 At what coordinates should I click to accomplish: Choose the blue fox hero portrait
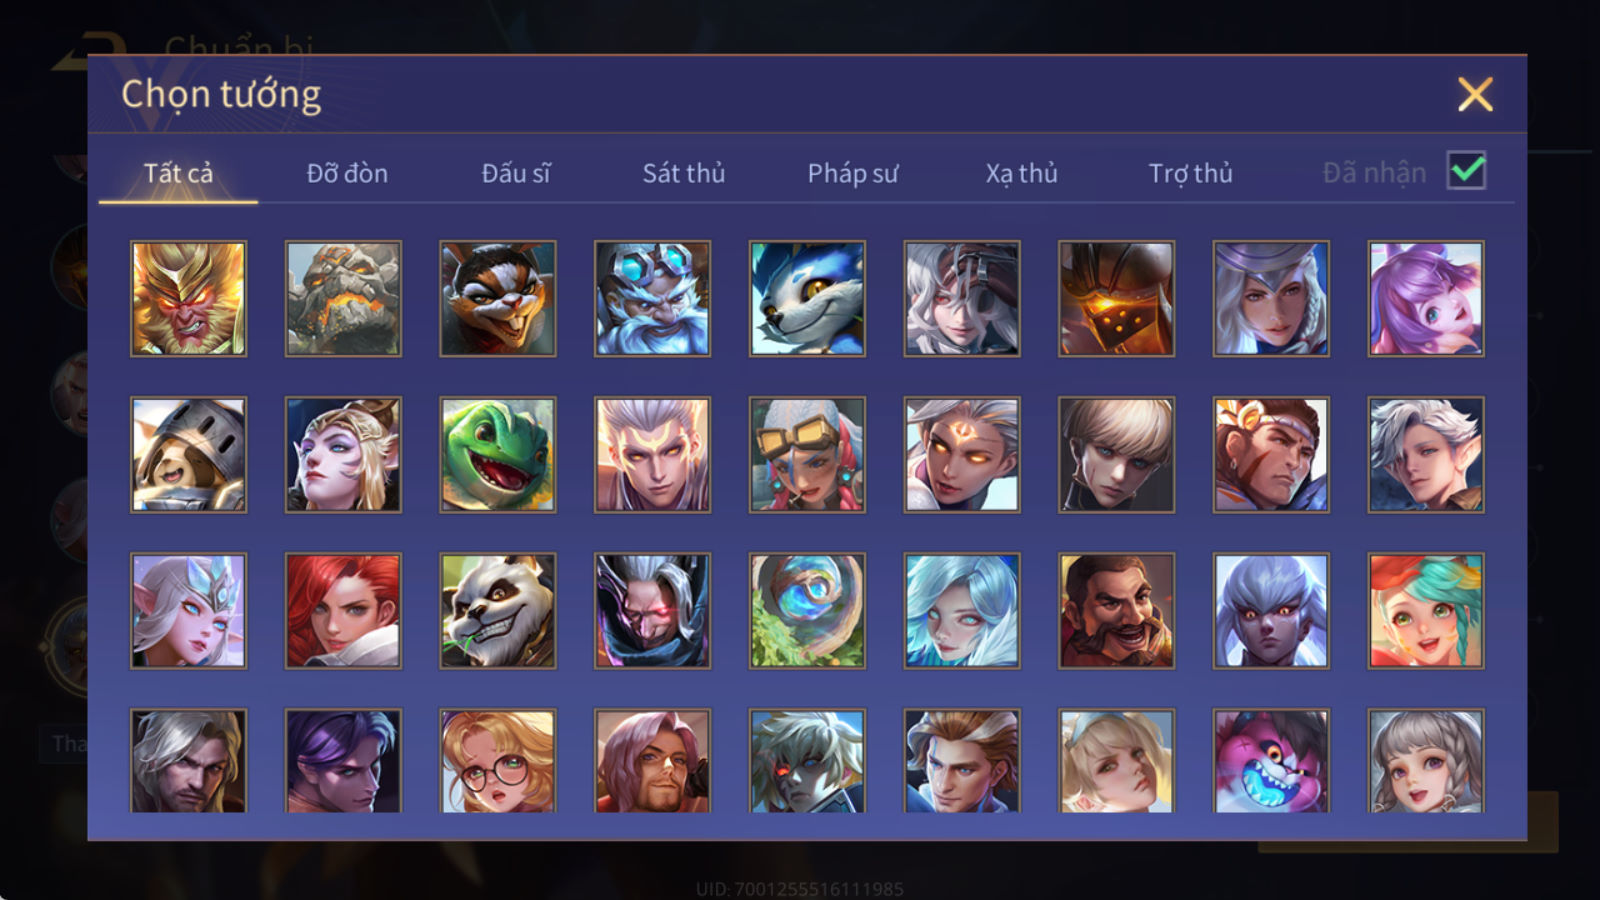coord(807,298)
